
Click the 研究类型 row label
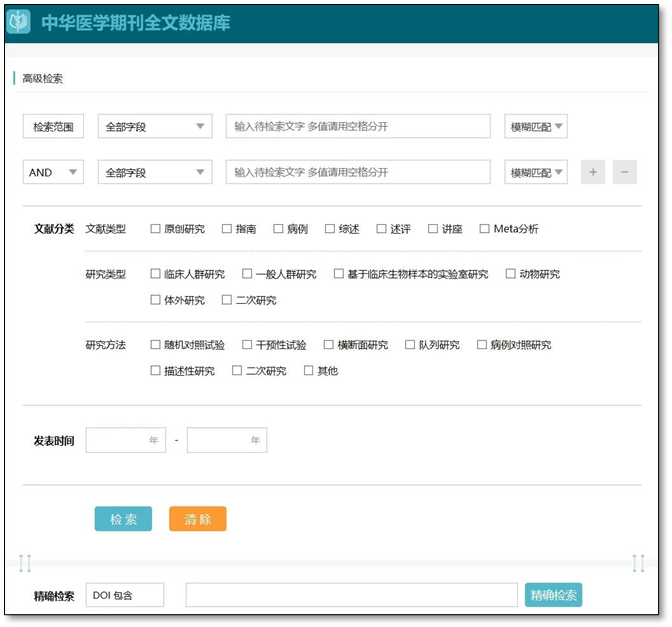(x=105, y=274)
